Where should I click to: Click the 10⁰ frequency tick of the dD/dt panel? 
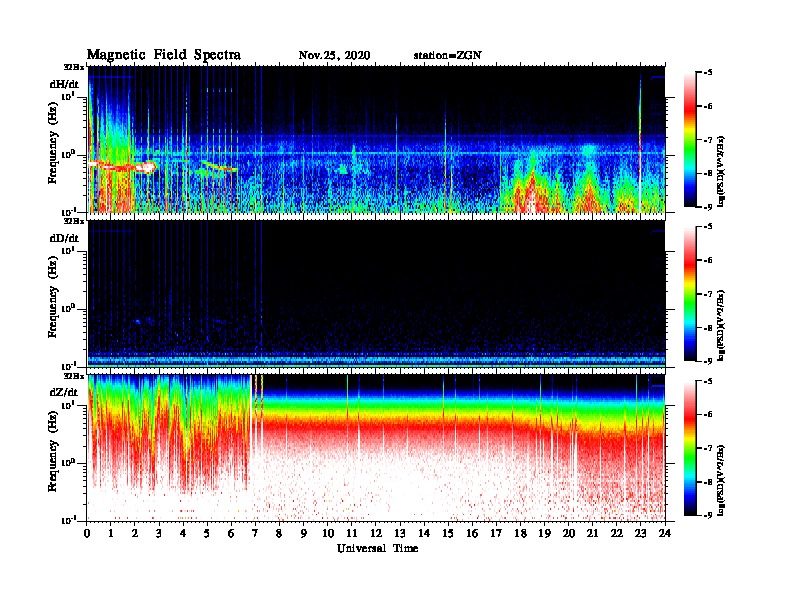(x=69, y=308)
